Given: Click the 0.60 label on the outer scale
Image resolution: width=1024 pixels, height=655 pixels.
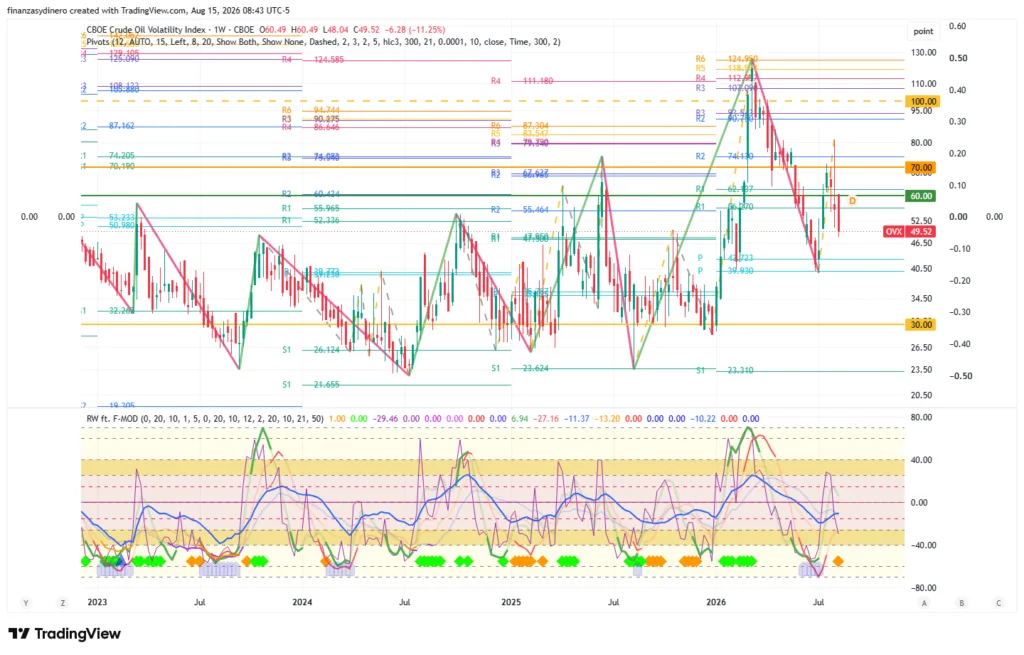Looking at the screenshot, I should click(957, 26).
